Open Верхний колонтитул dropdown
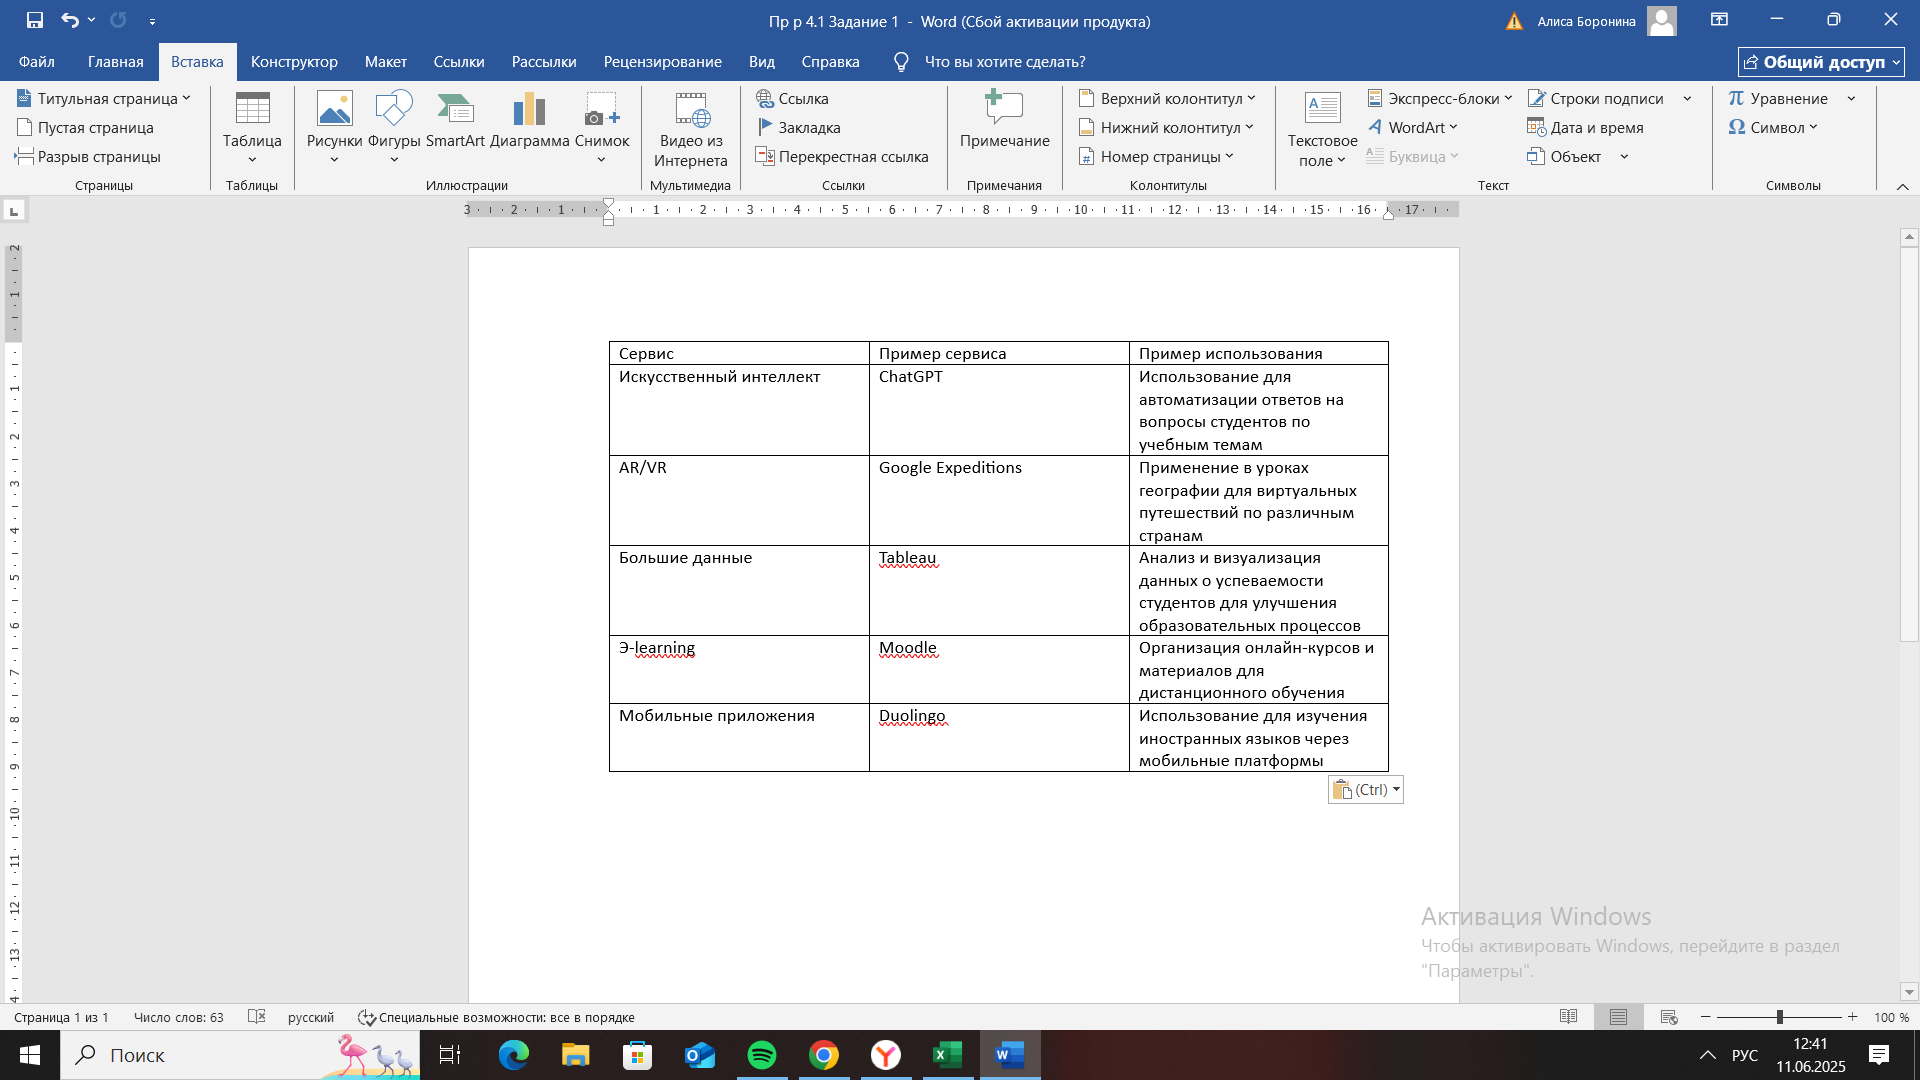Screen dimensions: 1920x1080 pos(1166,98)
